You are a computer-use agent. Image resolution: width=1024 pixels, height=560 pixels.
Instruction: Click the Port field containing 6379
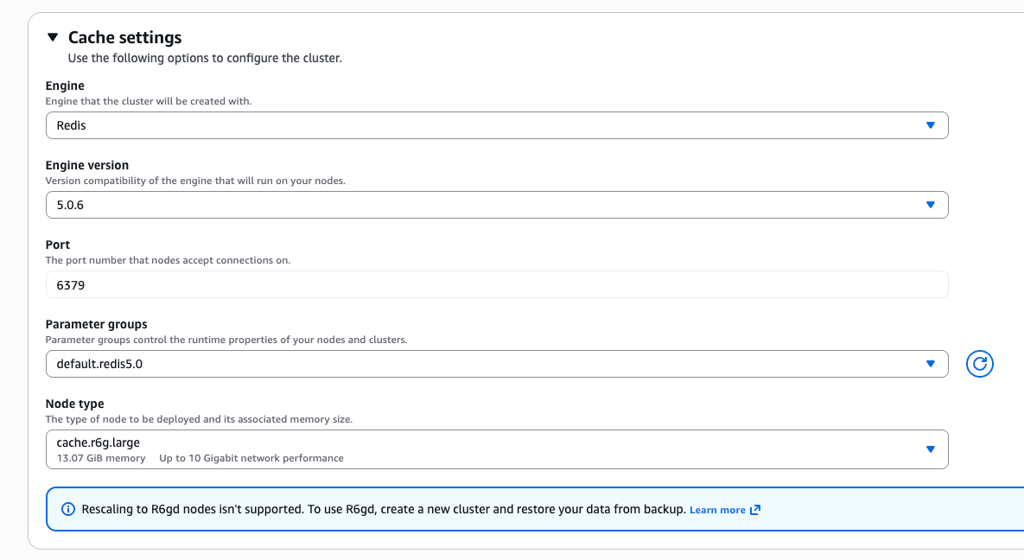point(497,285)
